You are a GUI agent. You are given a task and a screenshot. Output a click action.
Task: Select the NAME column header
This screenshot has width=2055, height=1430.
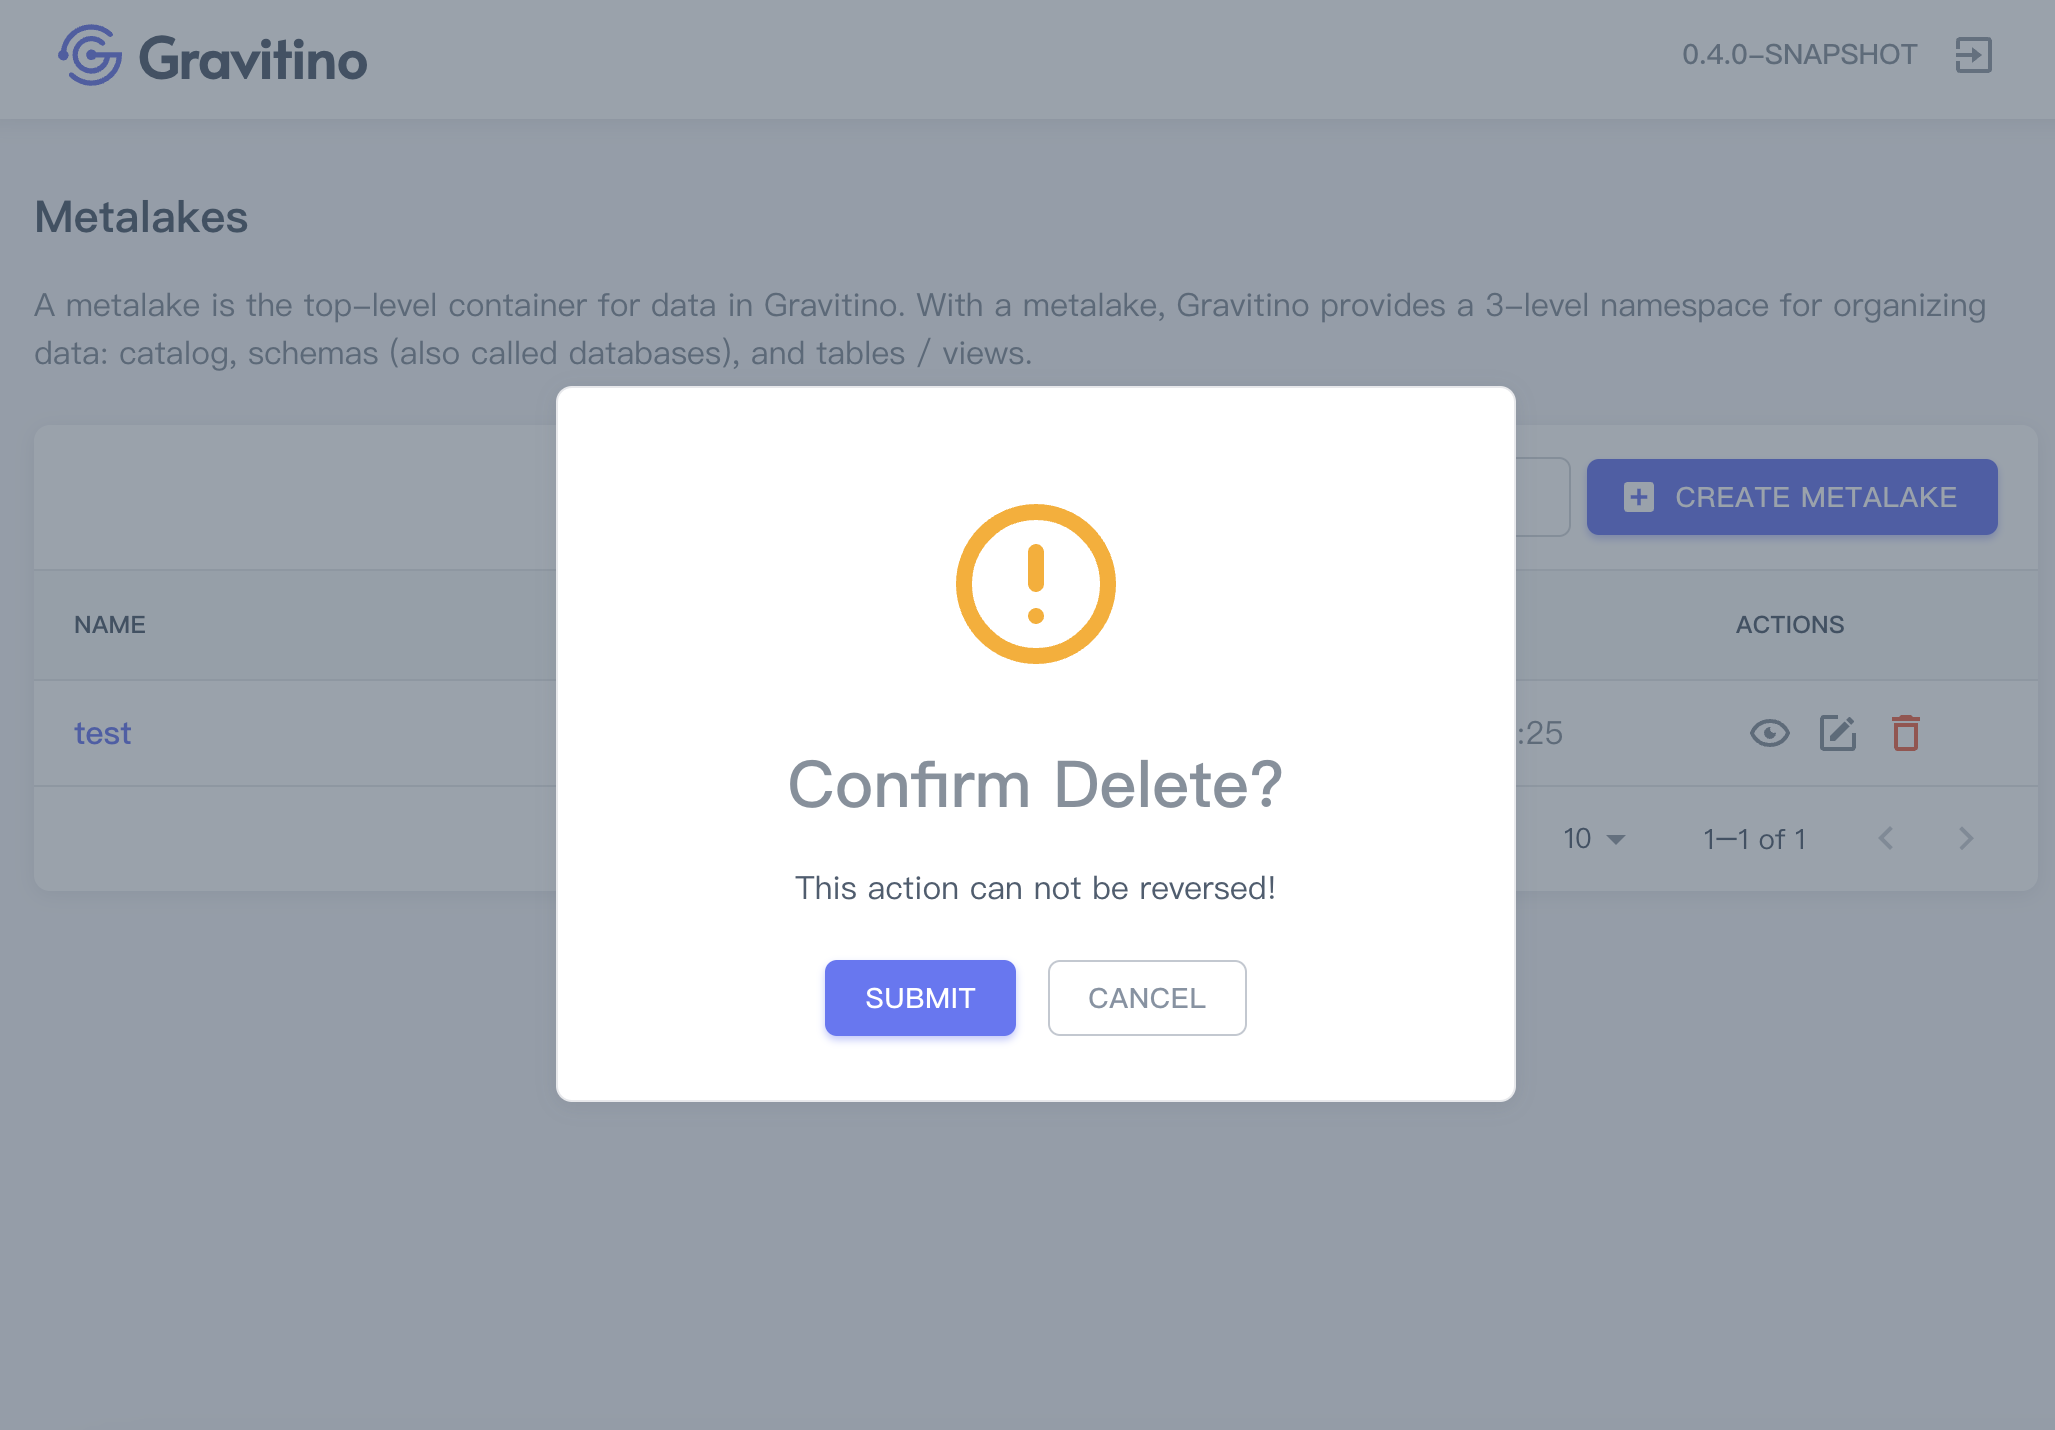pyautogui.click(x=111, y=624)
